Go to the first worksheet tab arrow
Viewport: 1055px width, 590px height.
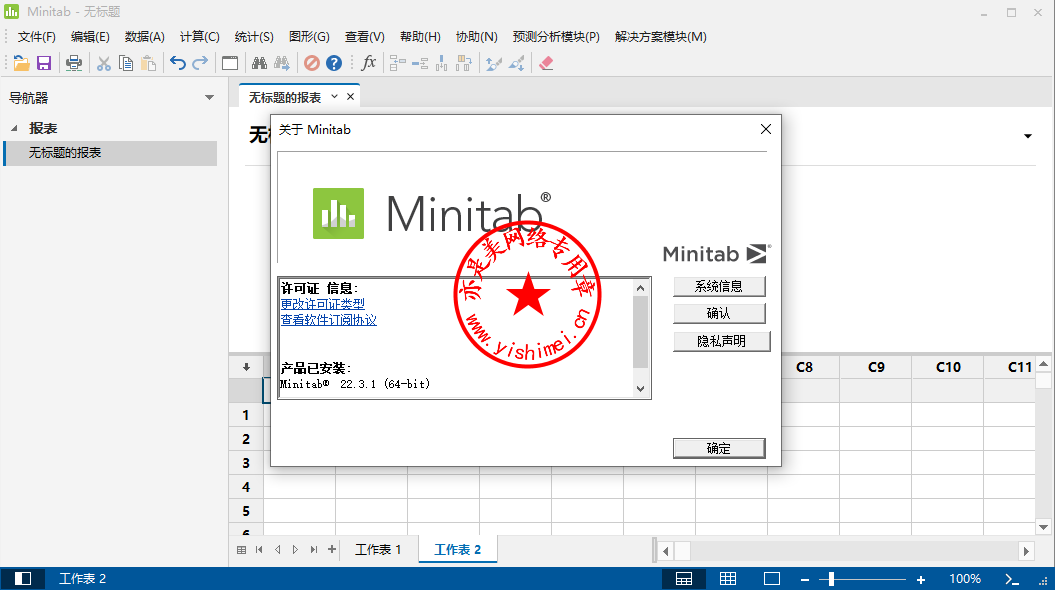[260, 550]
